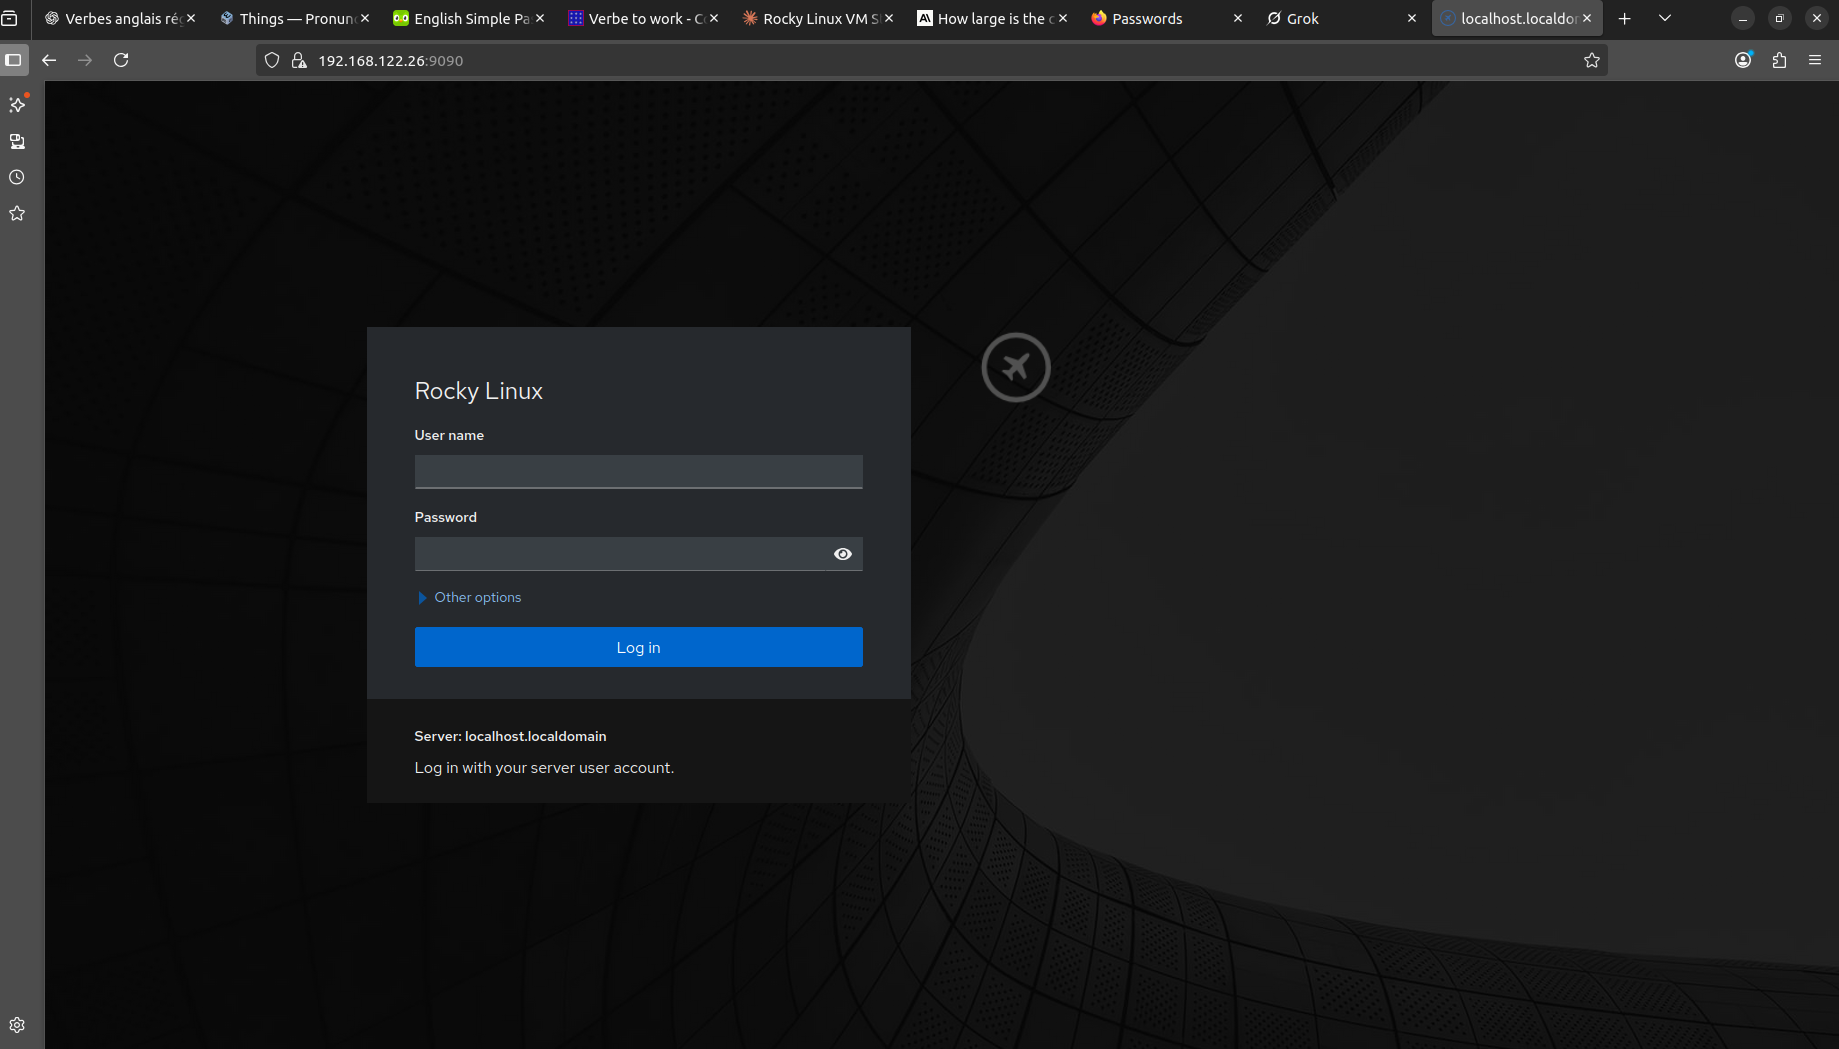Open a new tab
Screen dimensions: 1839x1049
tap(1625, 18)
